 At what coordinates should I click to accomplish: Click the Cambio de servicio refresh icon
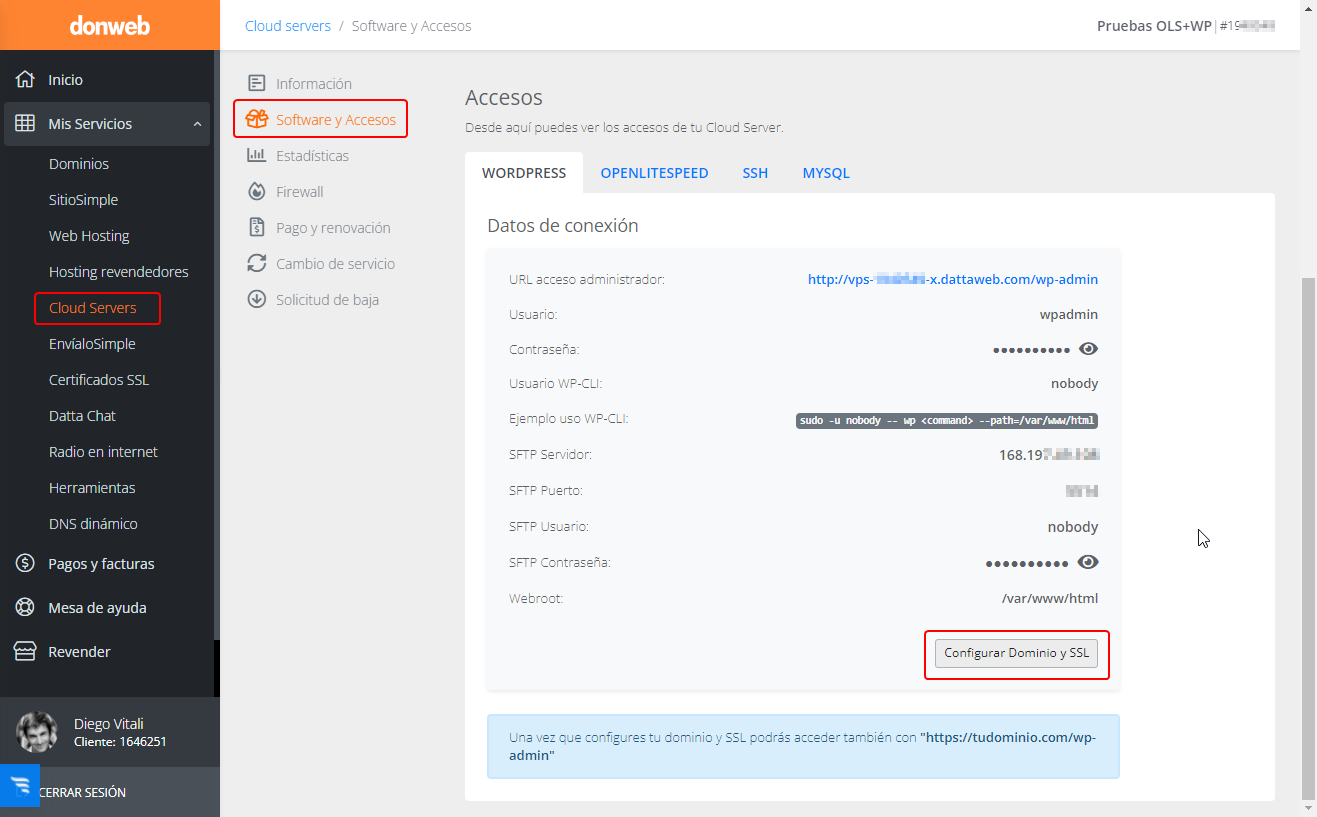coord(257,264)
